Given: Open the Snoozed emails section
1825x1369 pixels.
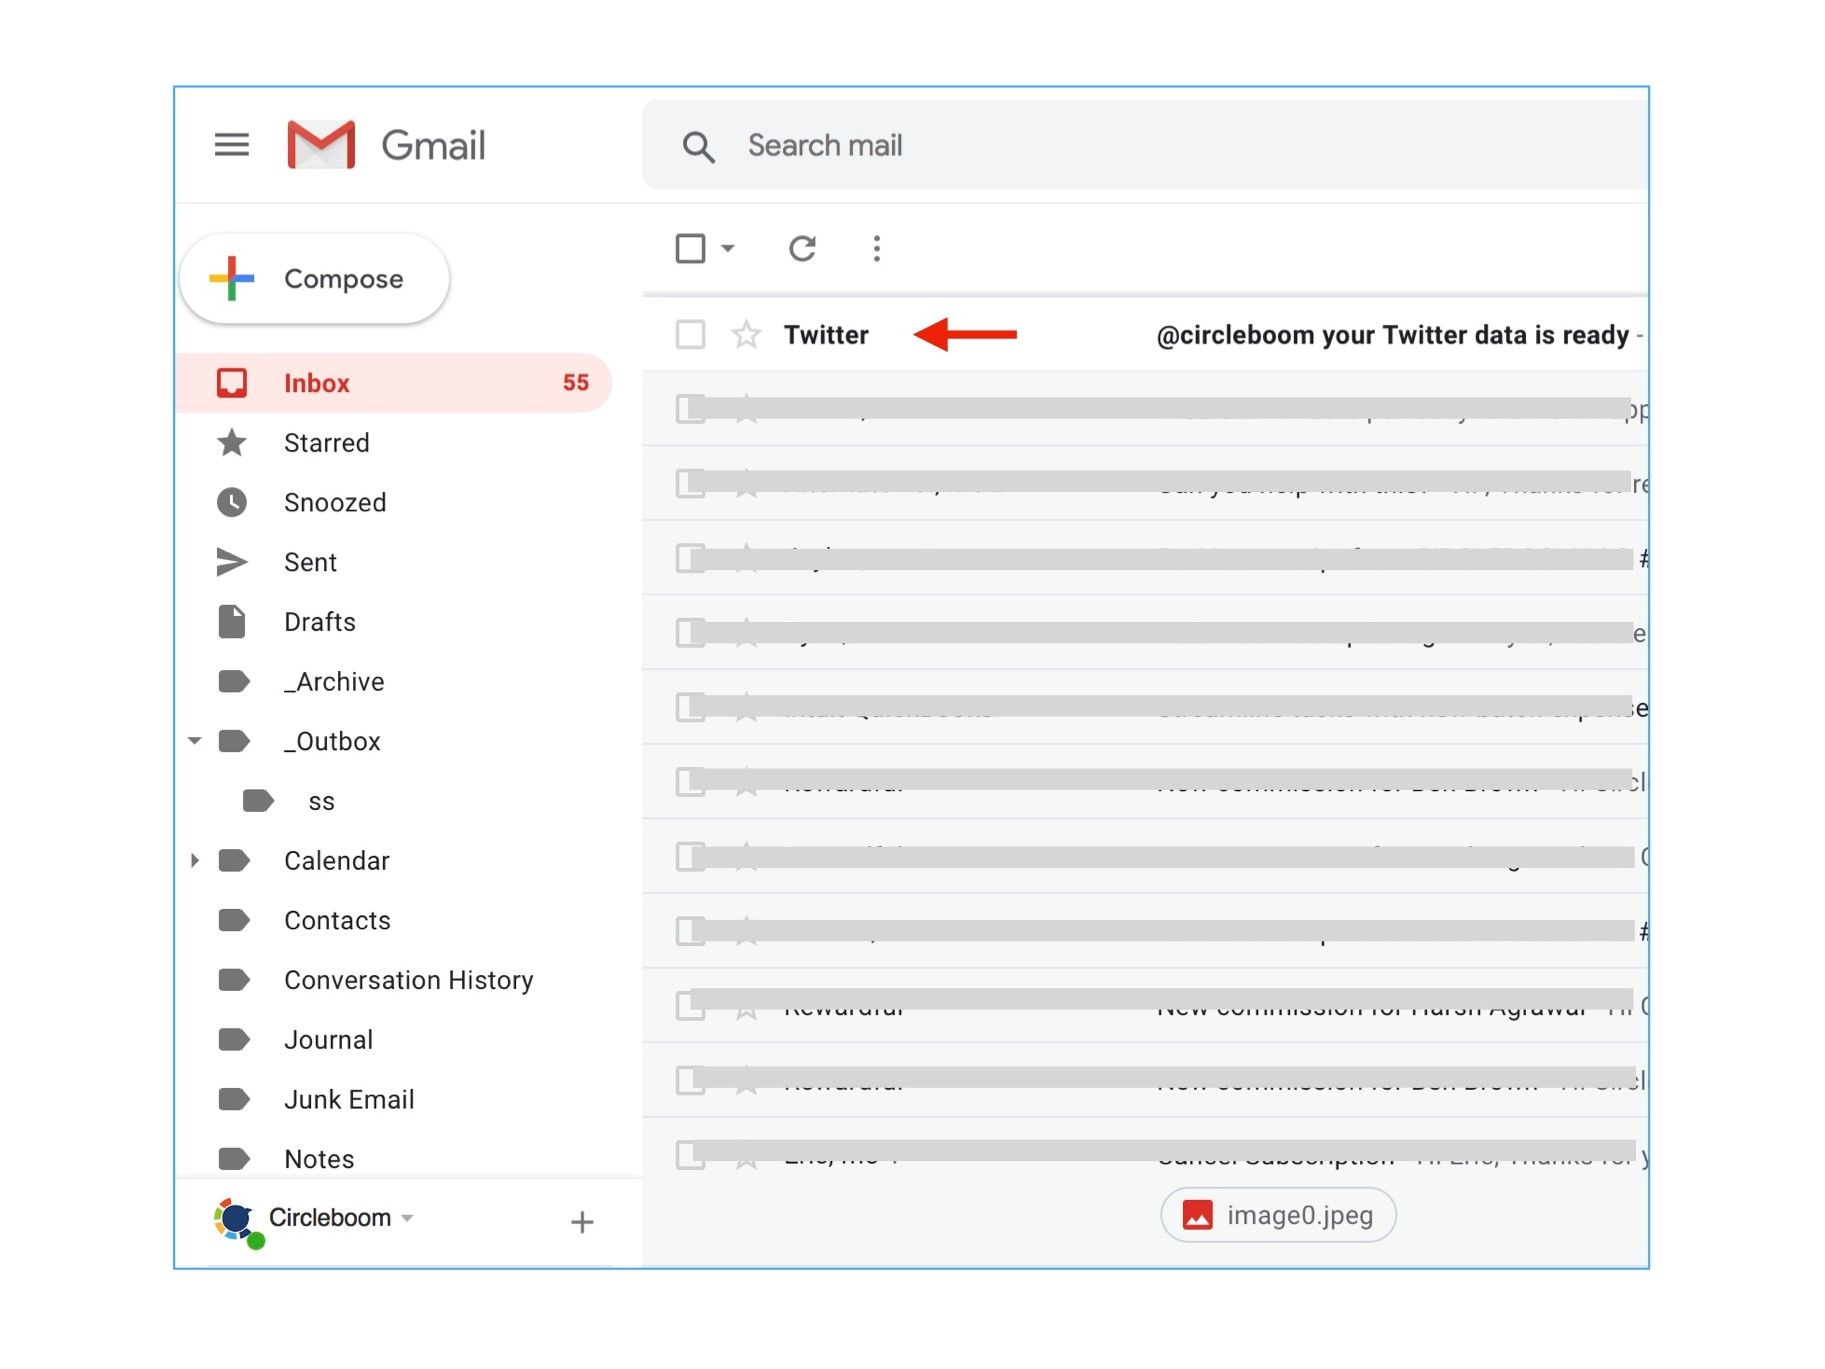Looking at the screenshot, I should click(335, 502).
